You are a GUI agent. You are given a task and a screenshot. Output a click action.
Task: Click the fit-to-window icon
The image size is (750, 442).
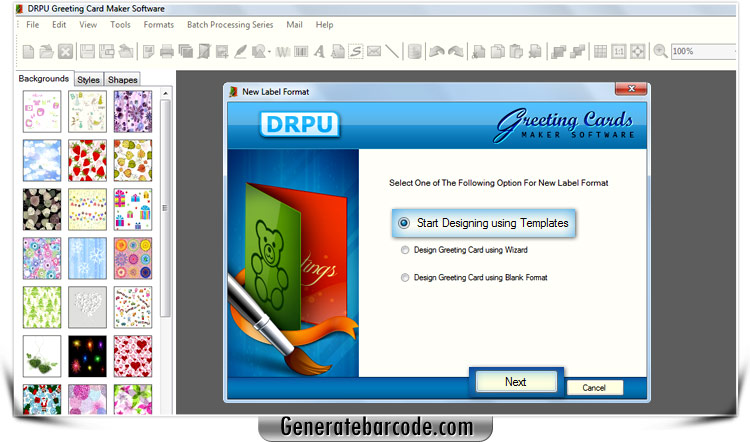pyautogui.click(x=637, y=51)
